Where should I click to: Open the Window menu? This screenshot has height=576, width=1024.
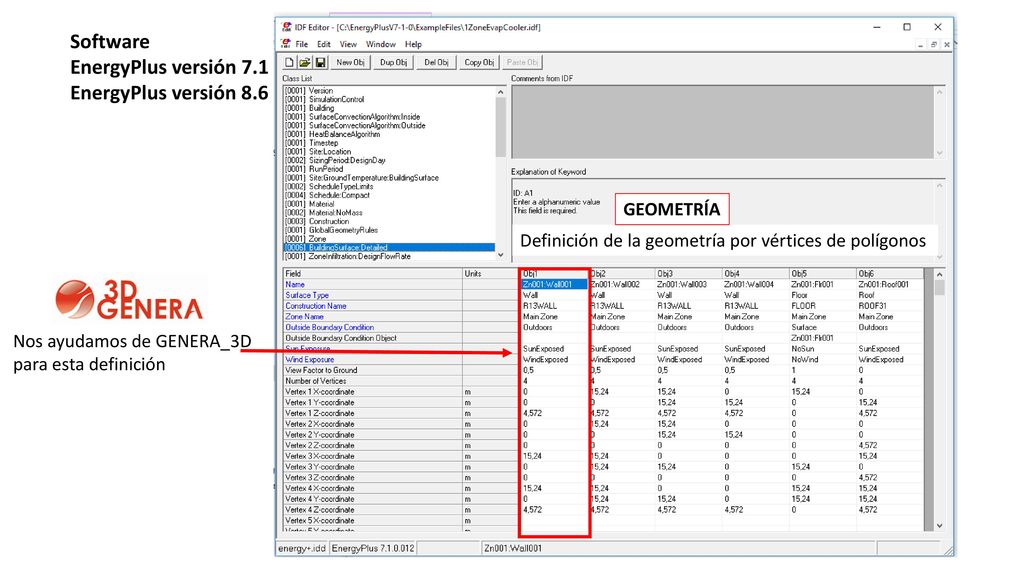point(381,44)
